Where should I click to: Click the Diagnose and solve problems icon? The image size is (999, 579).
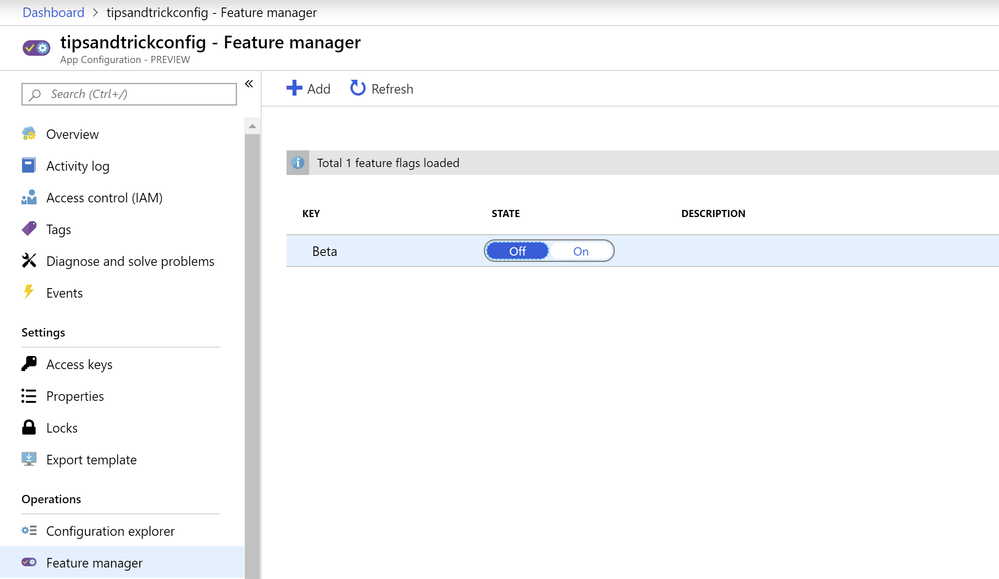click(29, 261)
